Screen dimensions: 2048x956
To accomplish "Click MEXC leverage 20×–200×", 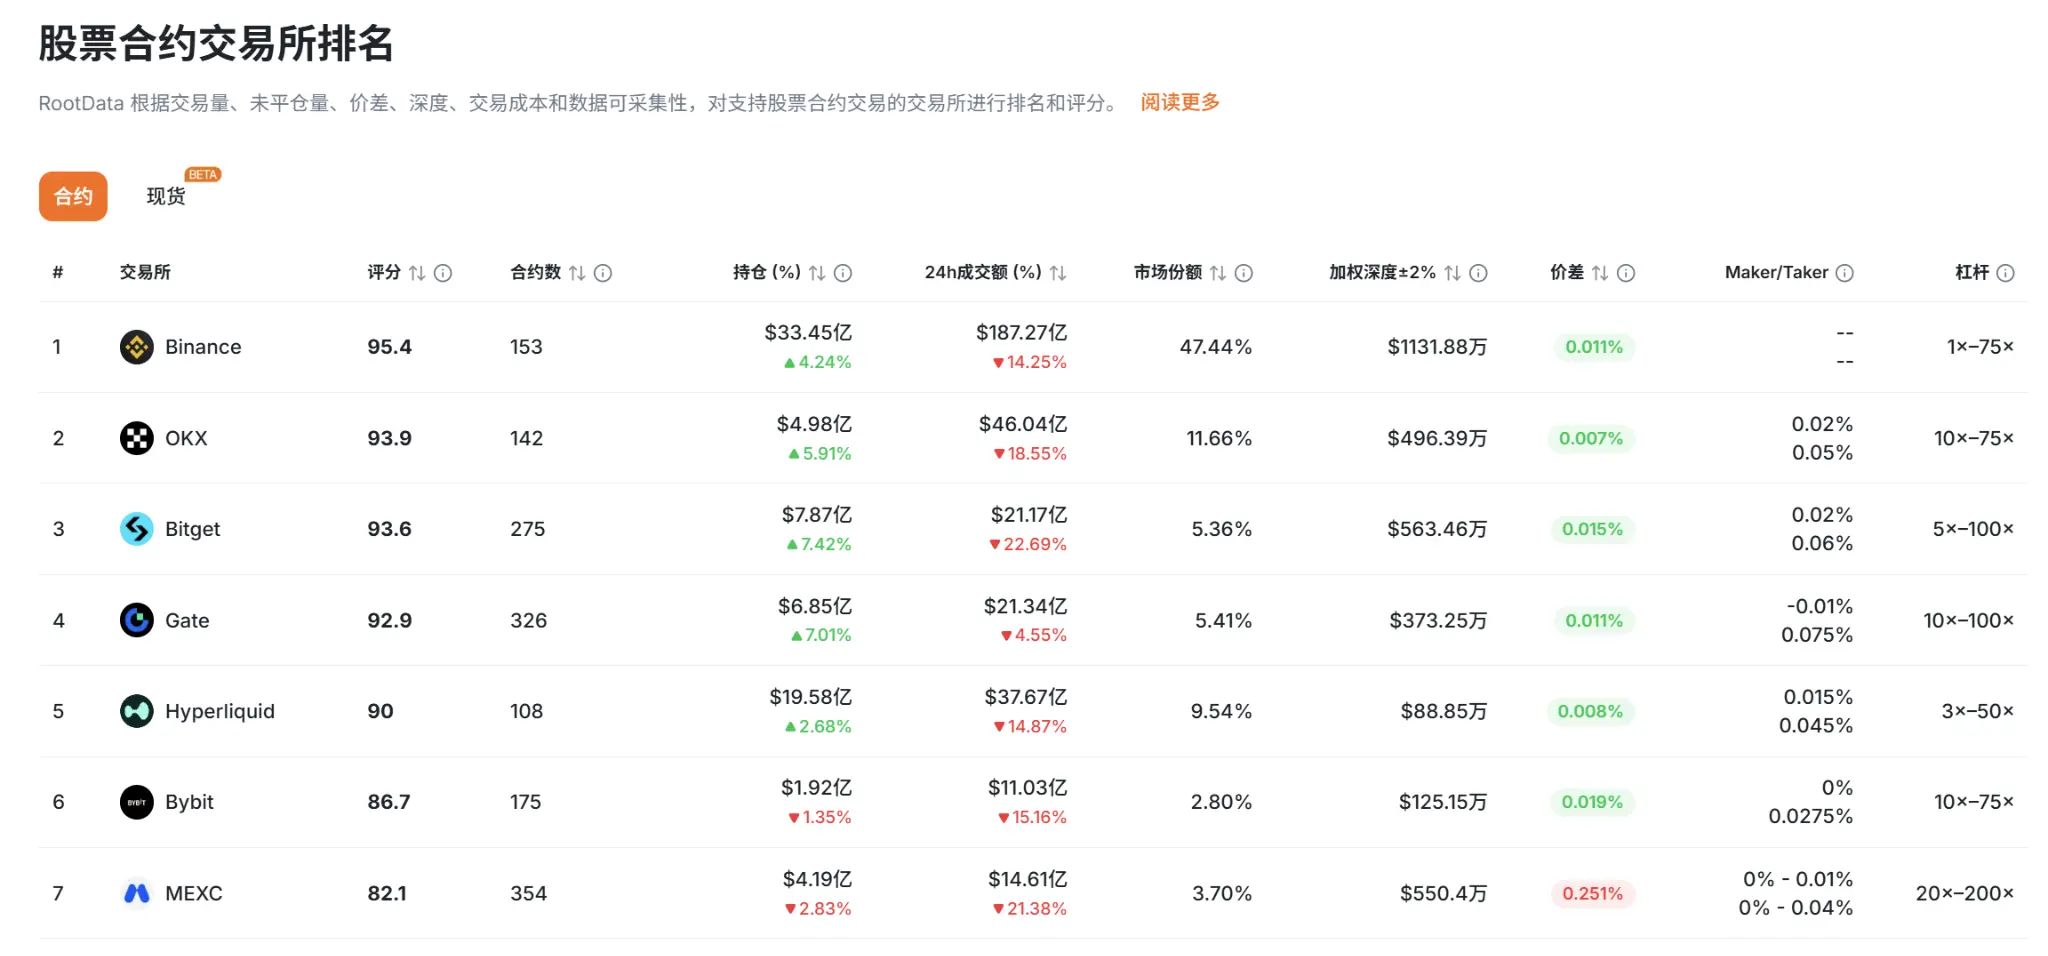I will click(x=1964, y=893).
